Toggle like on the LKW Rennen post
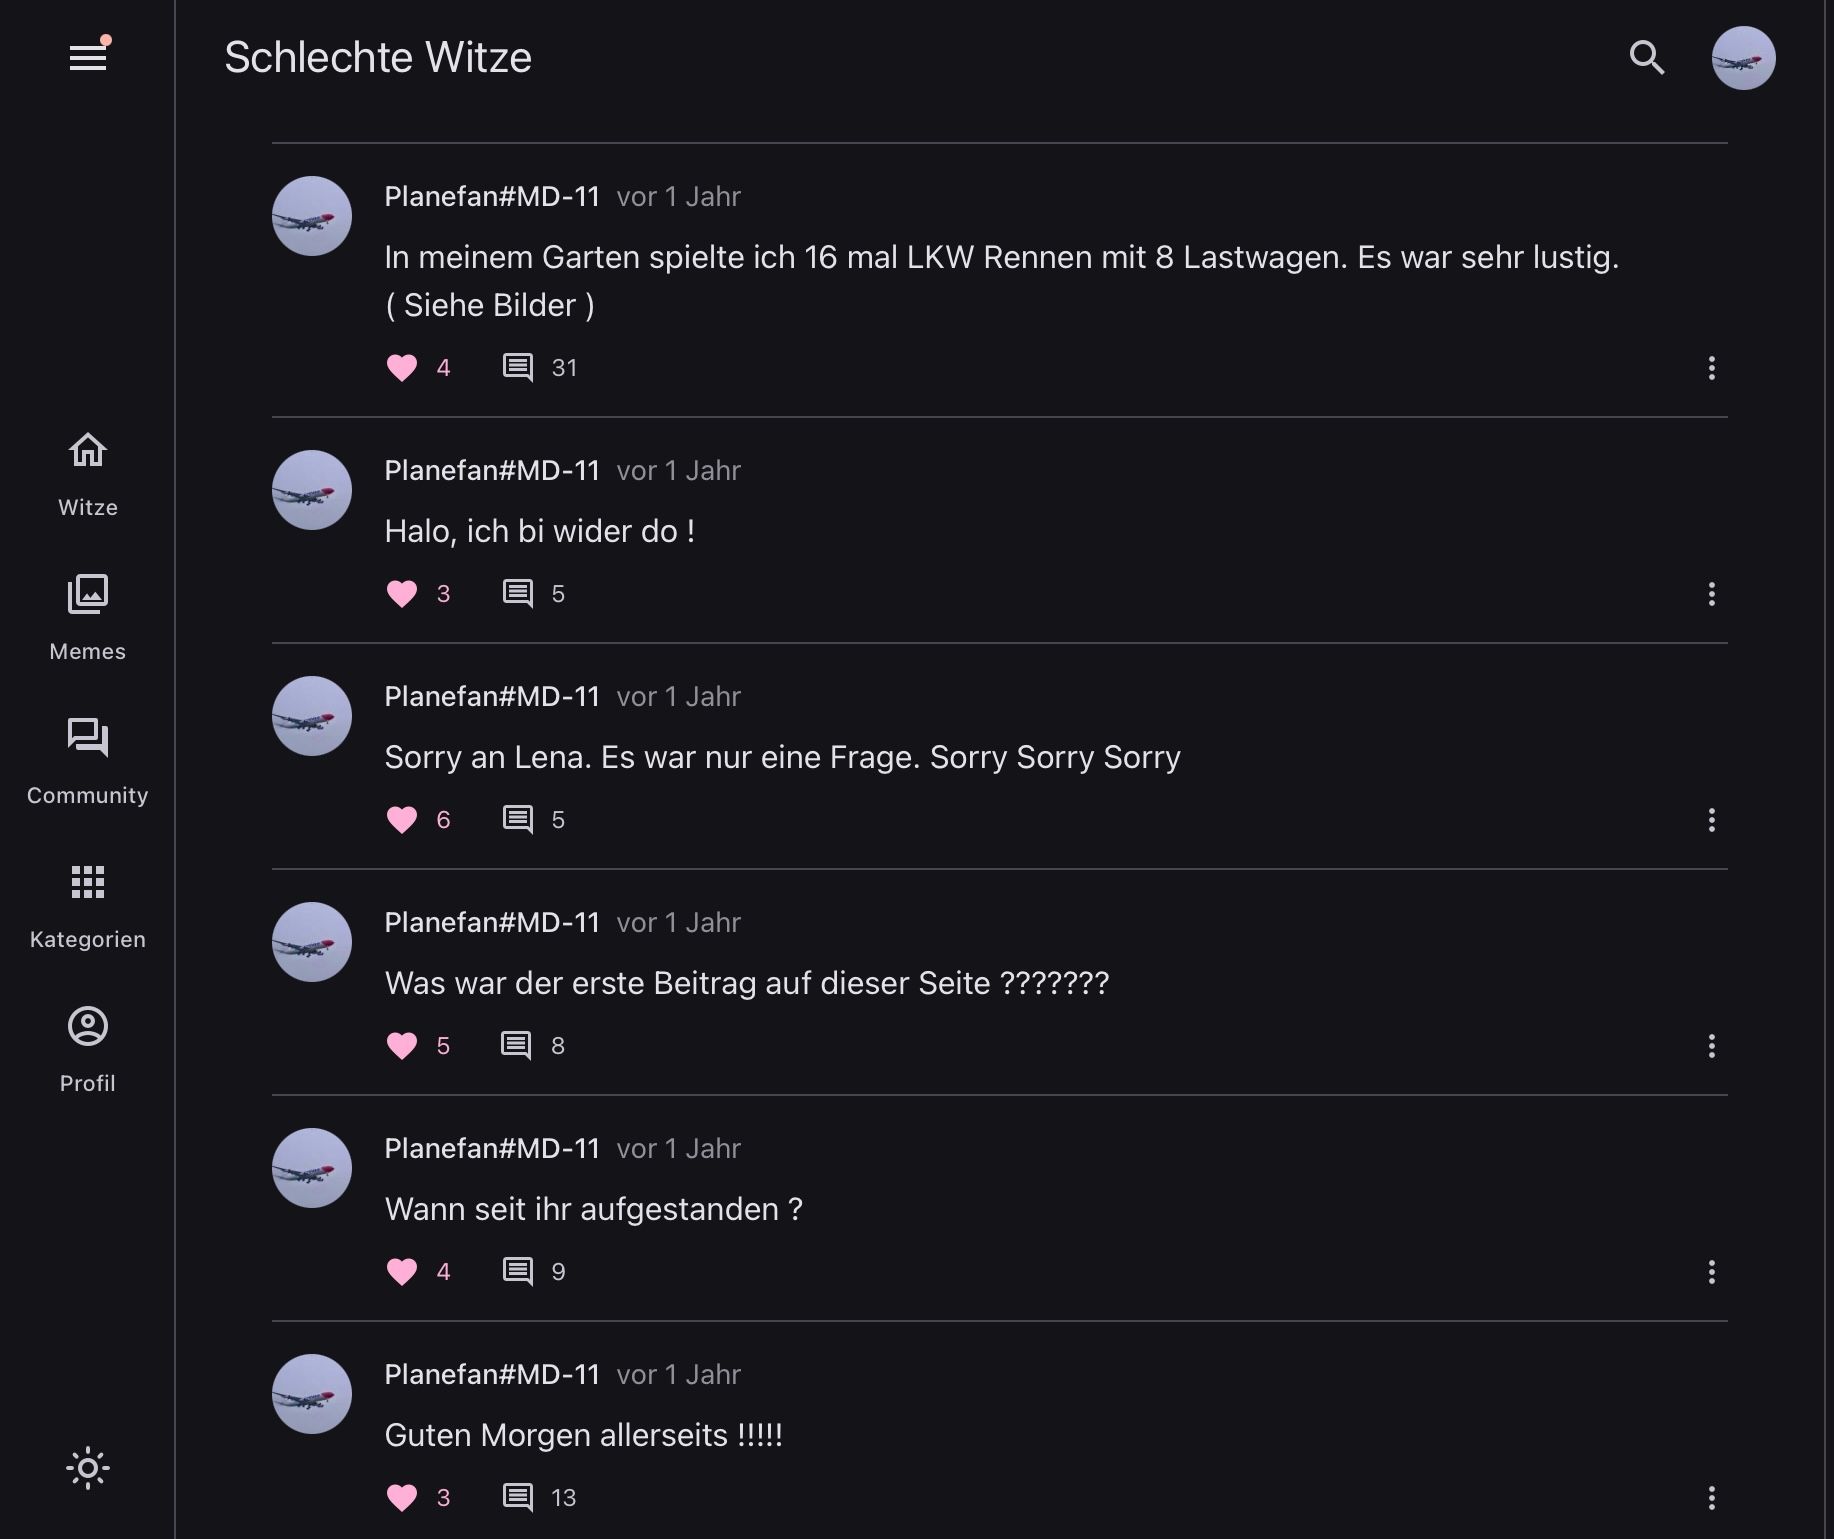 tap(402, 368)
